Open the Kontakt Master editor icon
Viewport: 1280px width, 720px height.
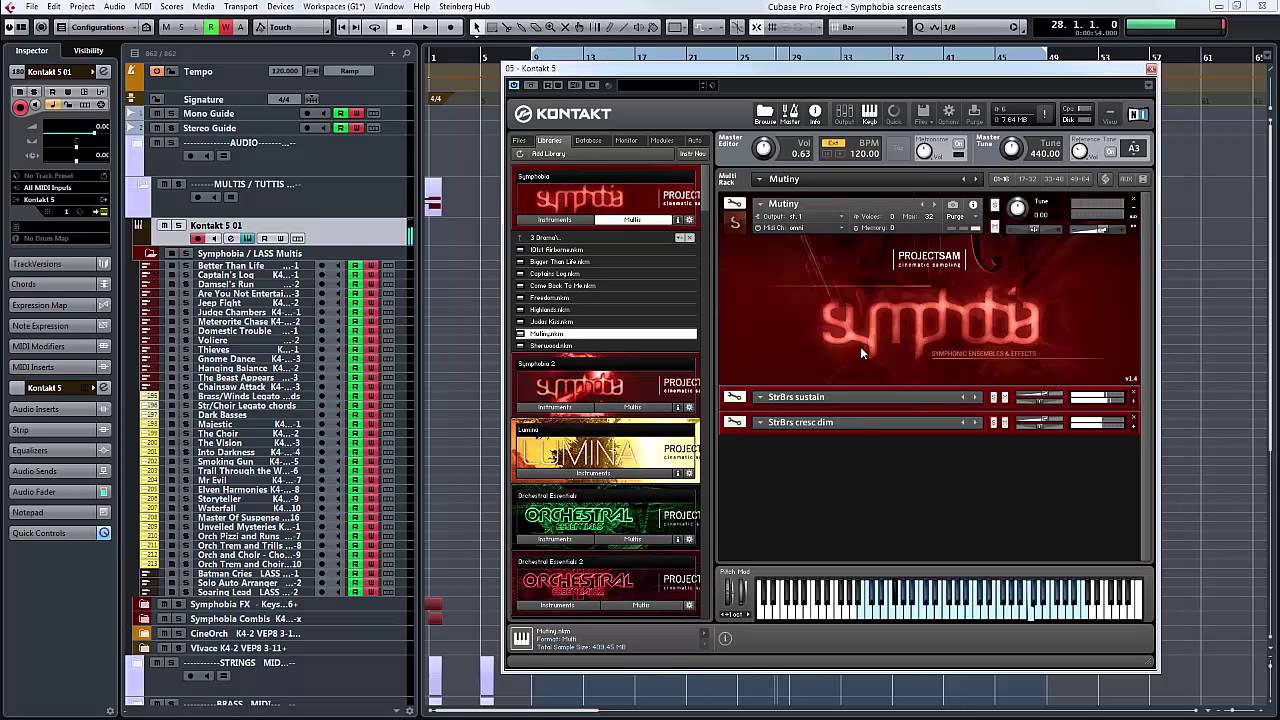point(790,114)
